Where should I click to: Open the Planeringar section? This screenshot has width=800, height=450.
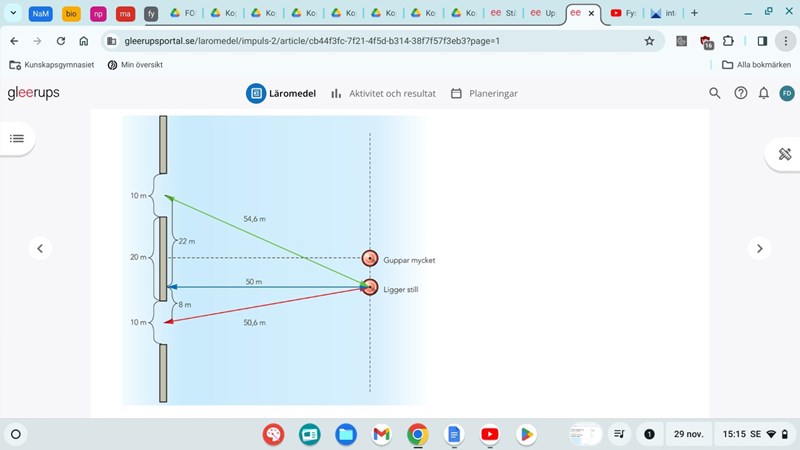tap(484, 93)
